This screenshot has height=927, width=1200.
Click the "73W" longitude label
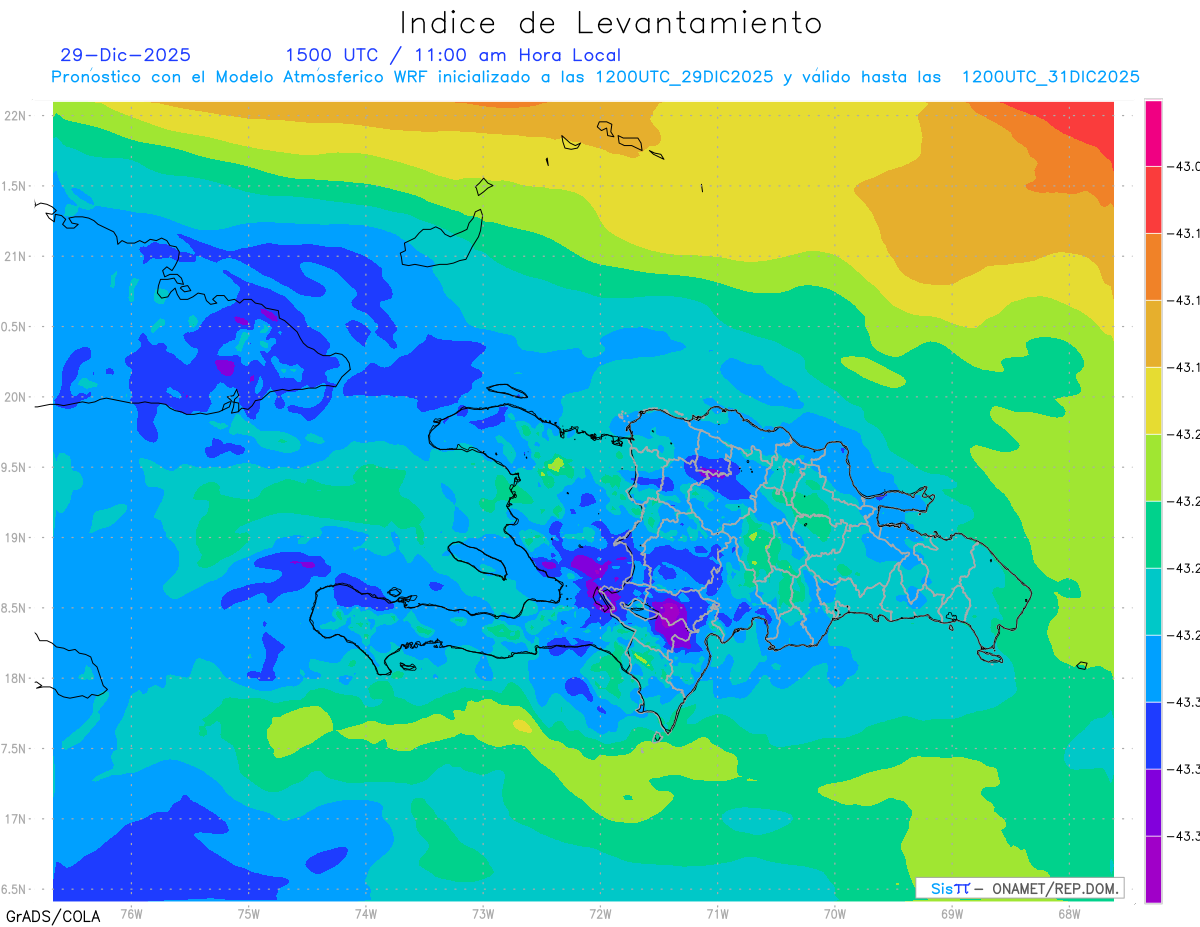[483, 913]
